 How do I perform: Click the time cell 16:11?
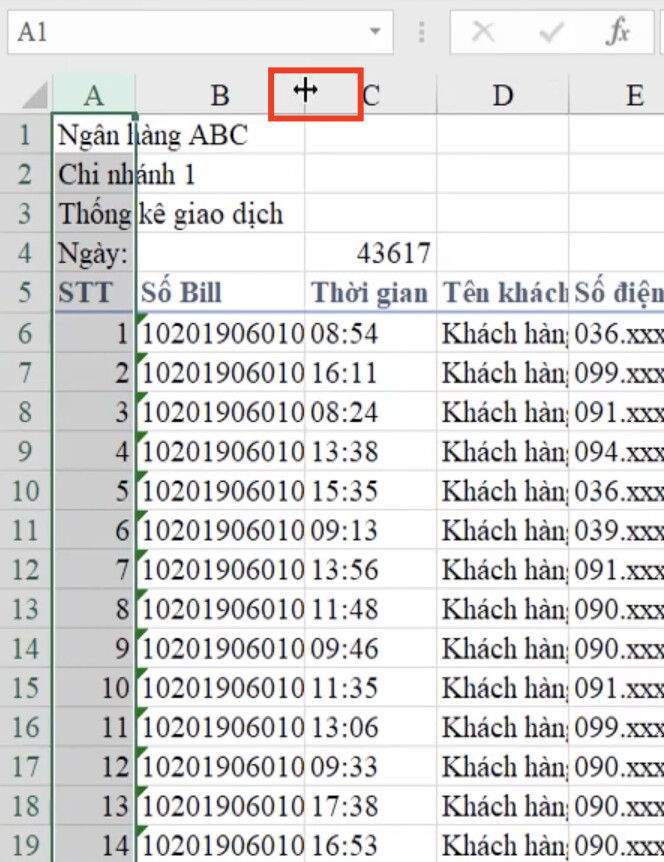[371, 373]
